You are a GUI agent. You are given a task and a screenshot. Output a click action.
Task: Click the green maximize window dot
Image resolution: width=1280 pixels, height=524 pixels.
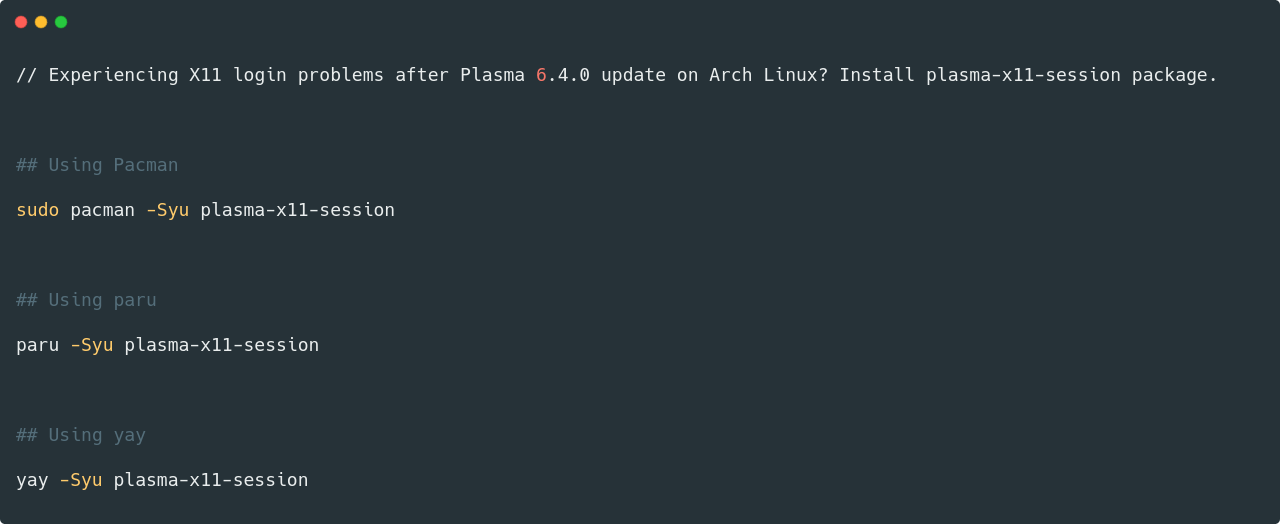click(x=61, y=22)
